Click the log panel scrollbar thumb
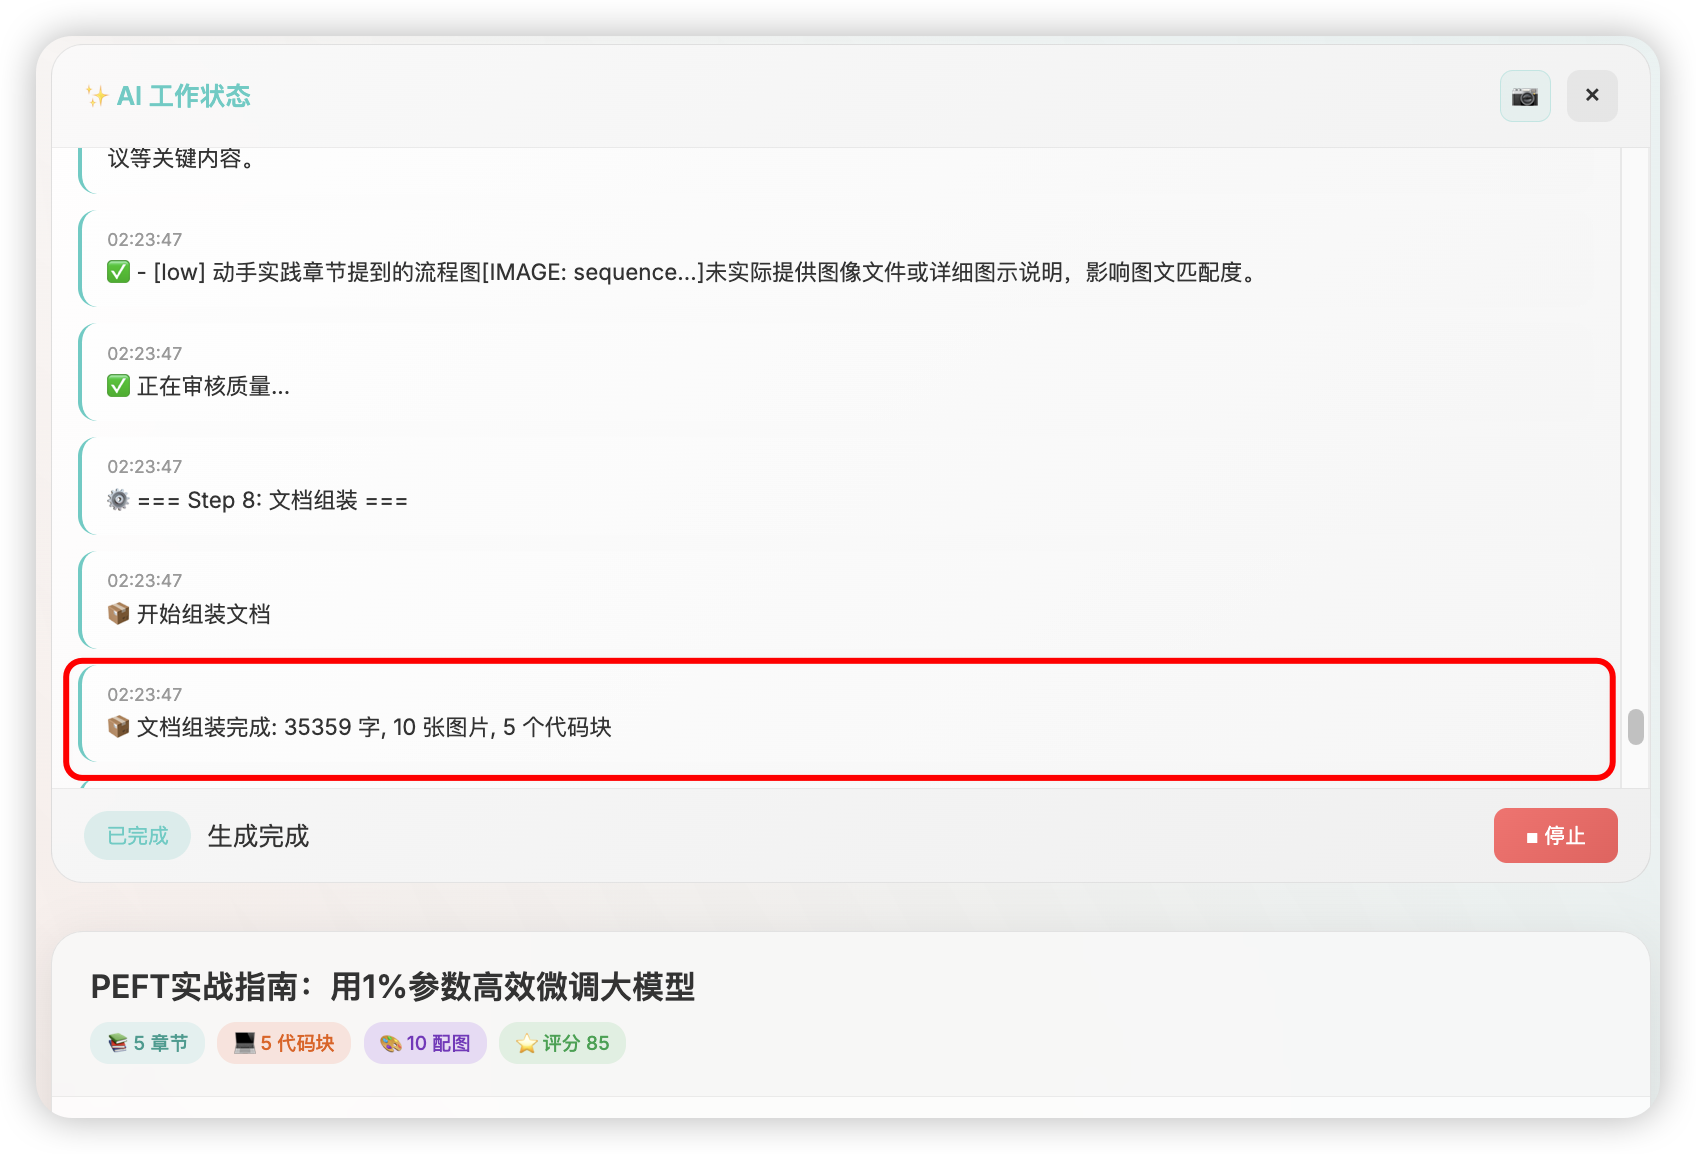This screenshot has height=1154, width=1696. (1635, 727)
